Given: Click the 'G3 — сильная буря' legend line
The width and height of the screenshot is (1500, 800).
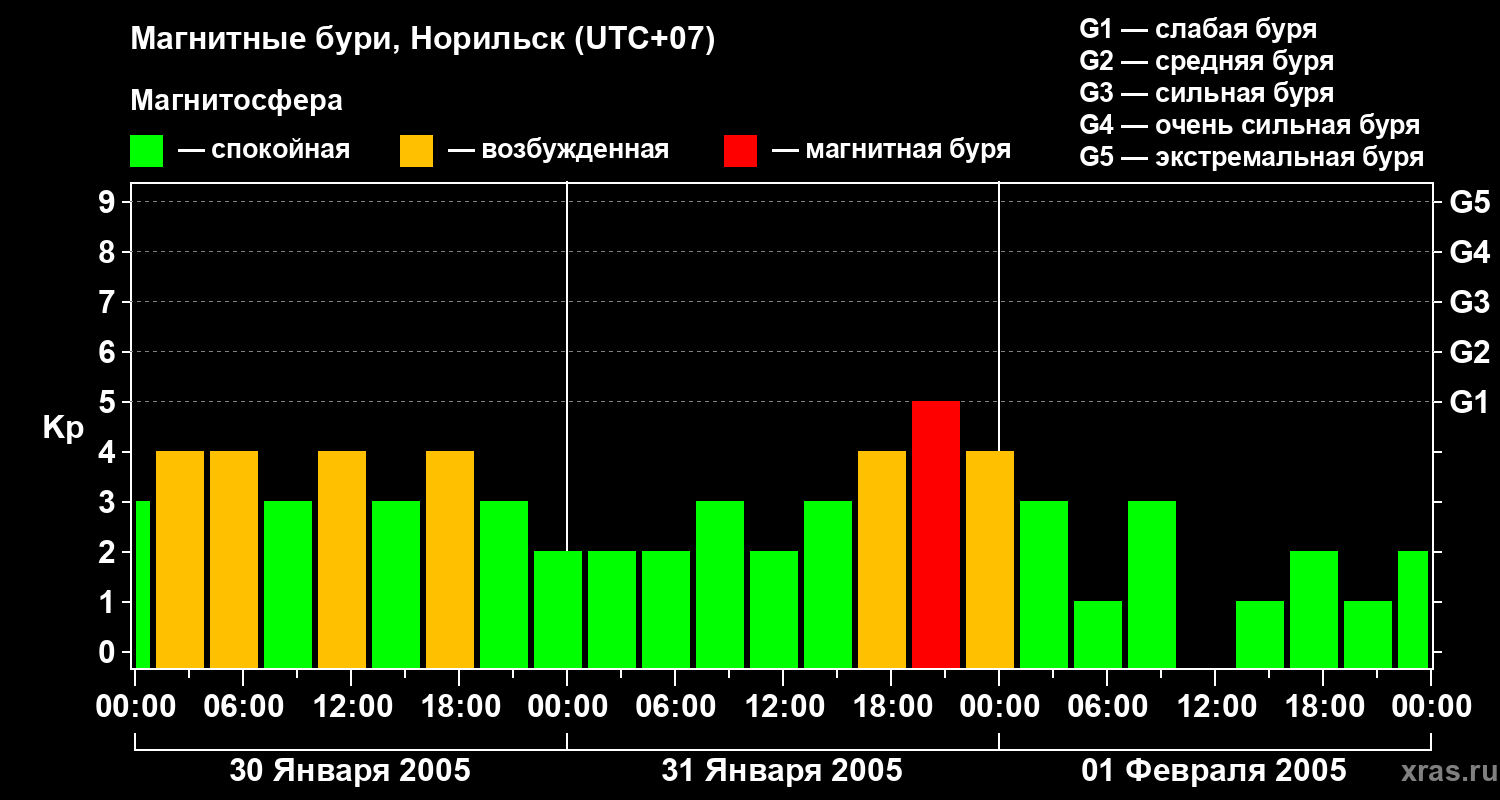Looking at the screenshot, I should (1206, 93).
